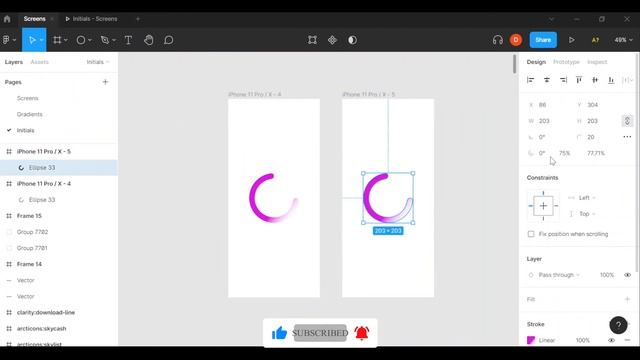Toggle stroke visibility eye icon

(611, 340)
